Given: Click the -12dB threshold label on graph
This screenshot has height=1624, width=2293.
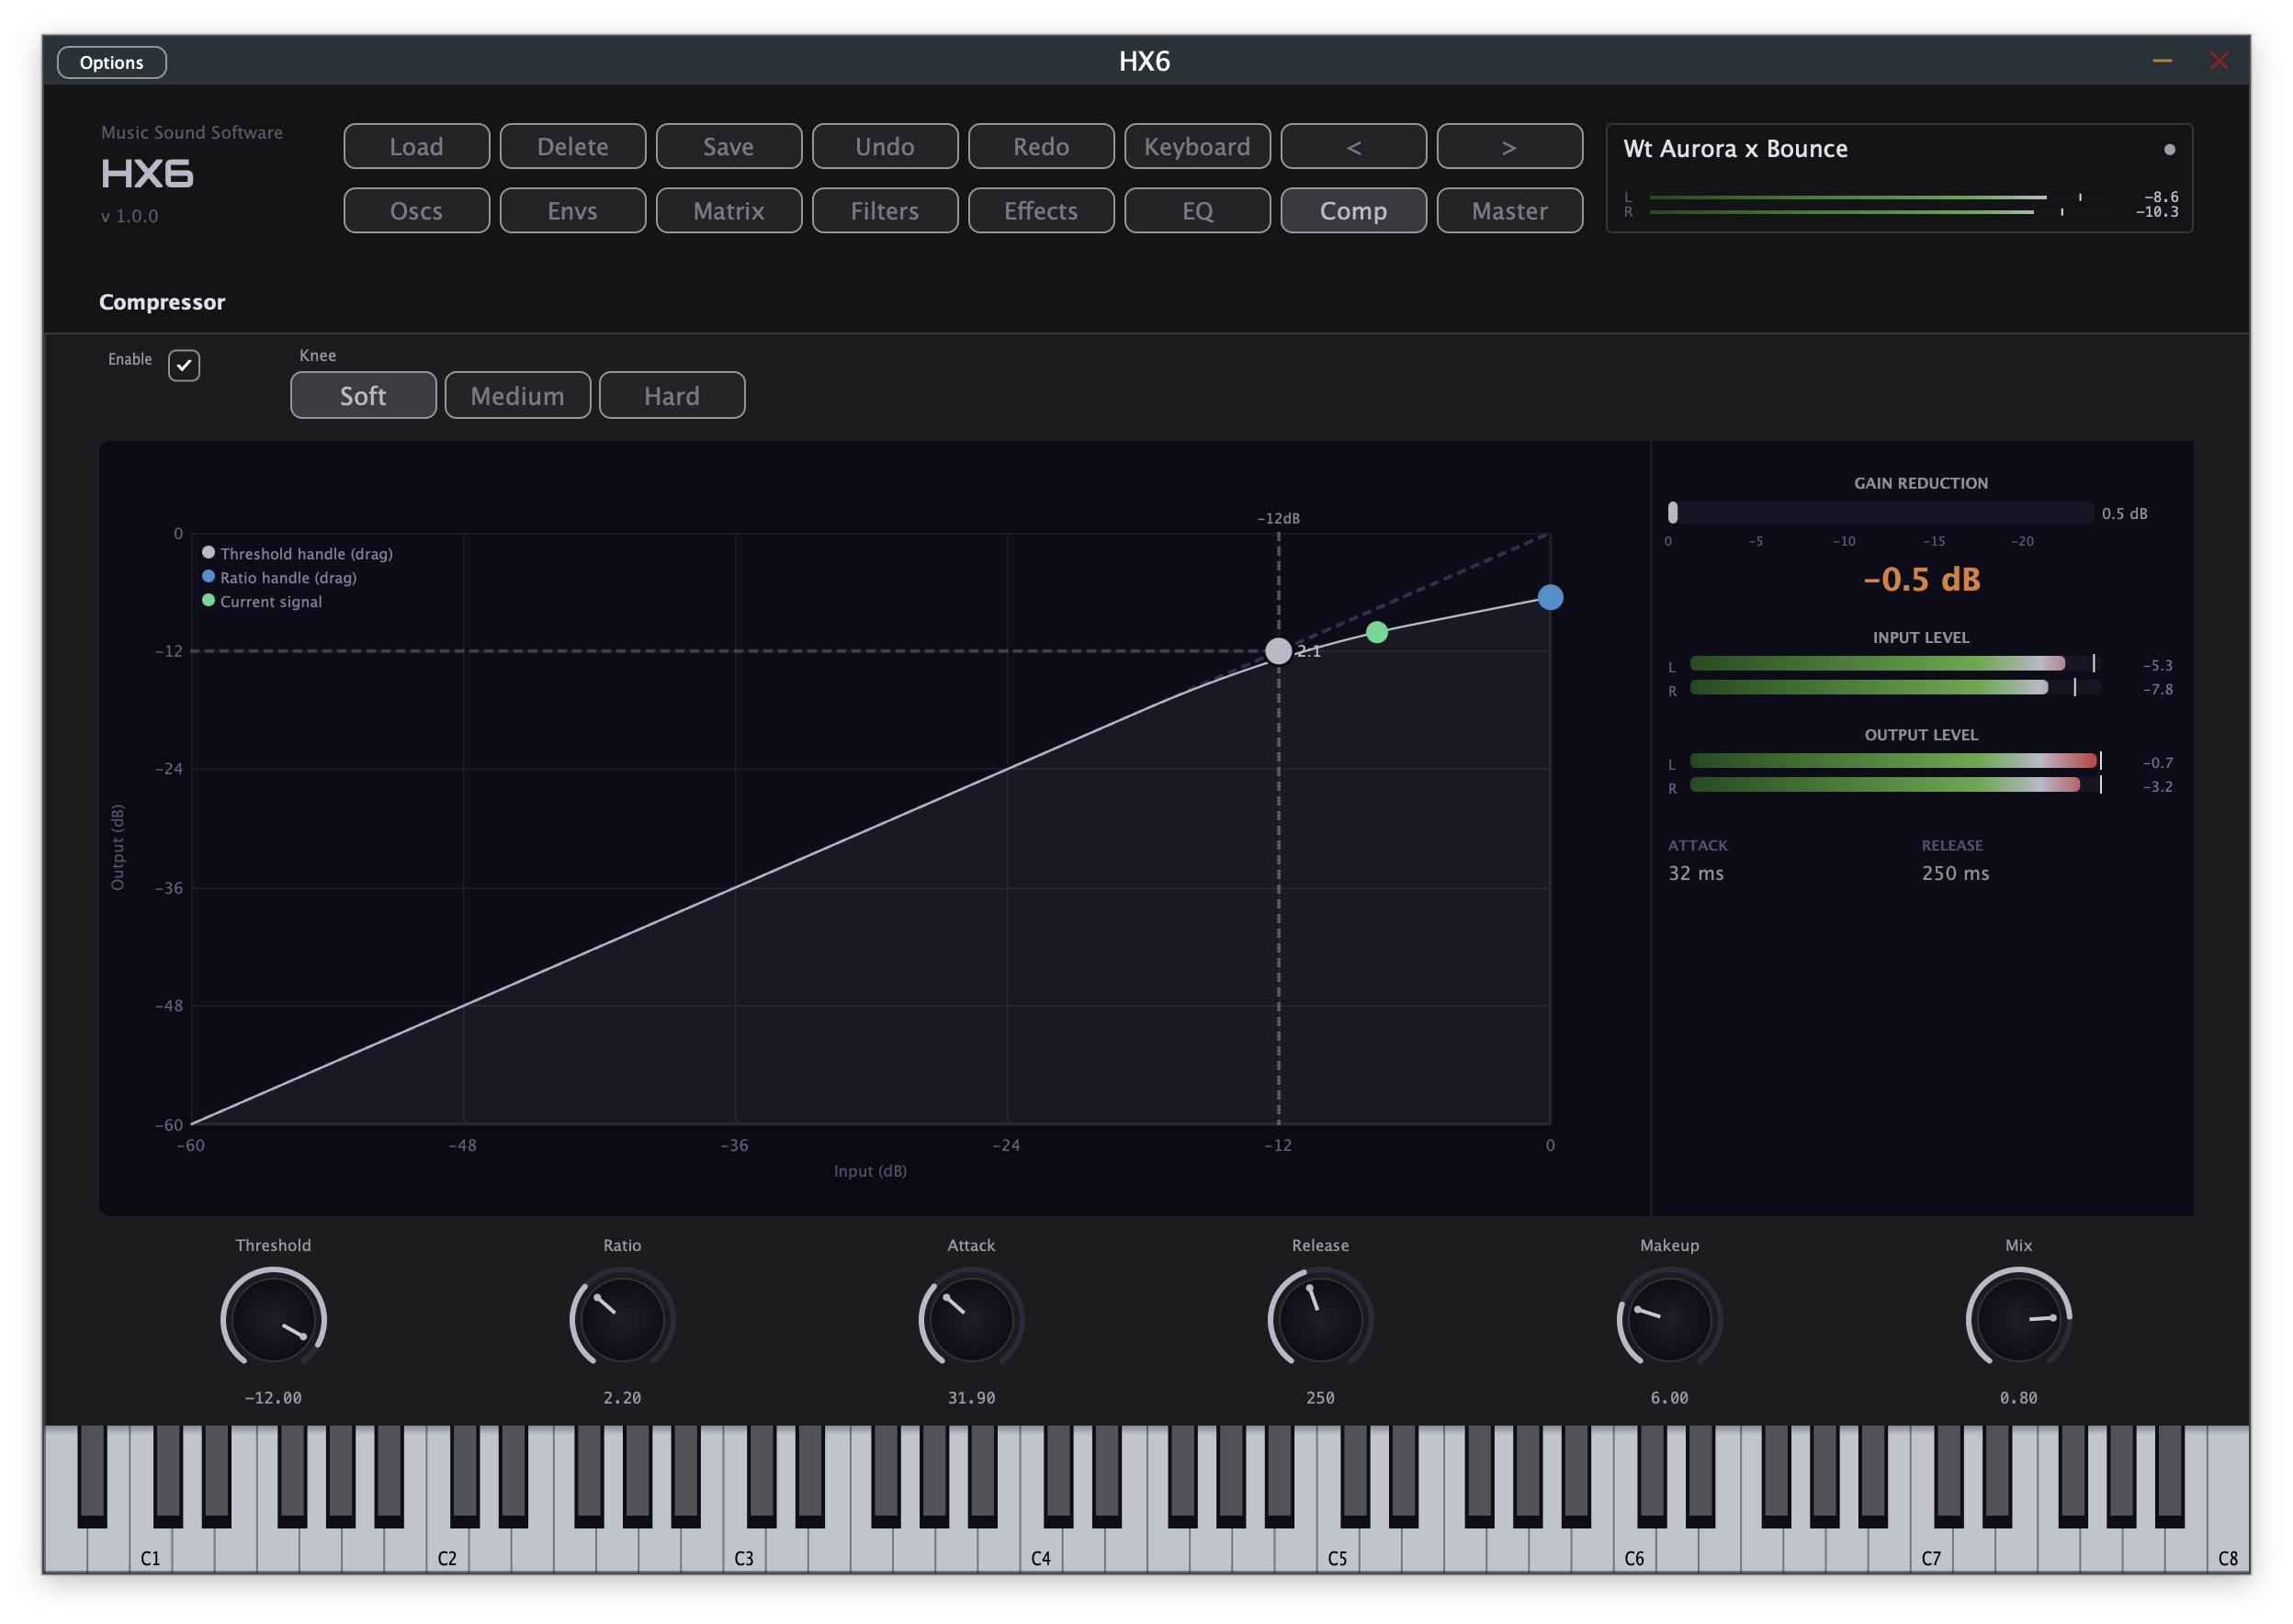Looking at the screenshot, I should [1277, 518].
